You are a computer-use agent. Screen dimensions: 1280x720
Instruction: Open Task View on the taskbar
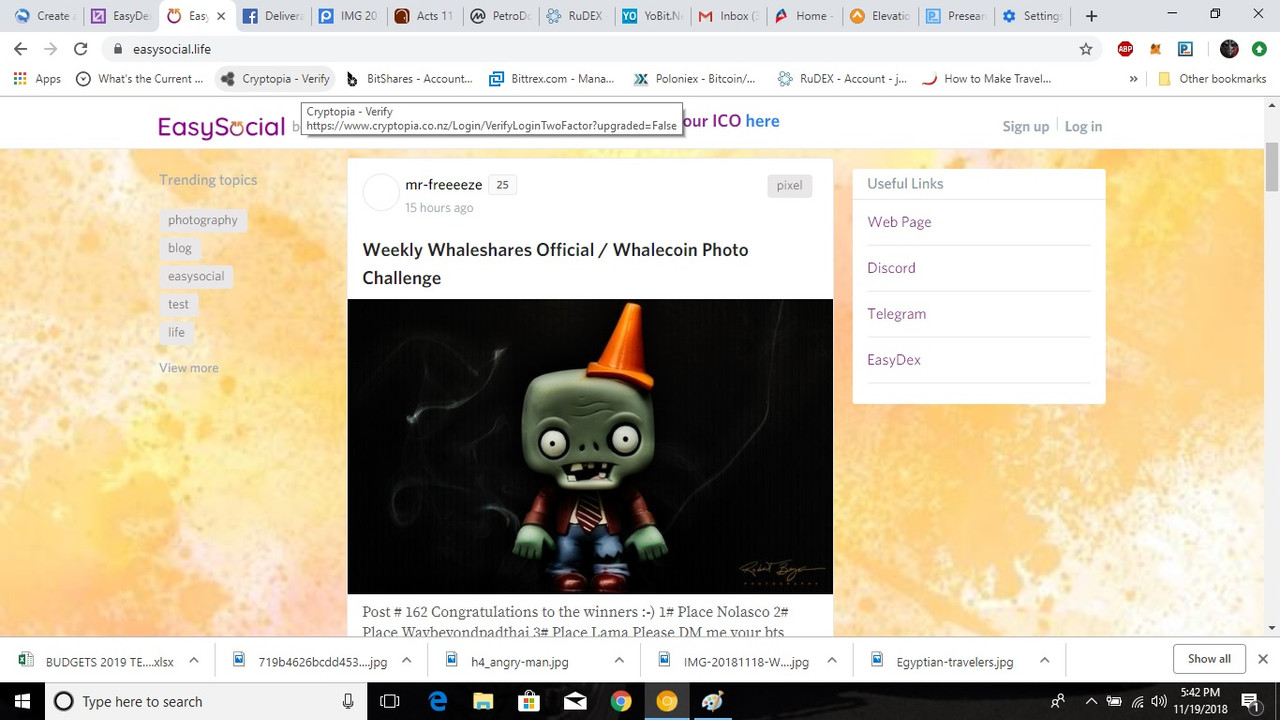point(391,701)
